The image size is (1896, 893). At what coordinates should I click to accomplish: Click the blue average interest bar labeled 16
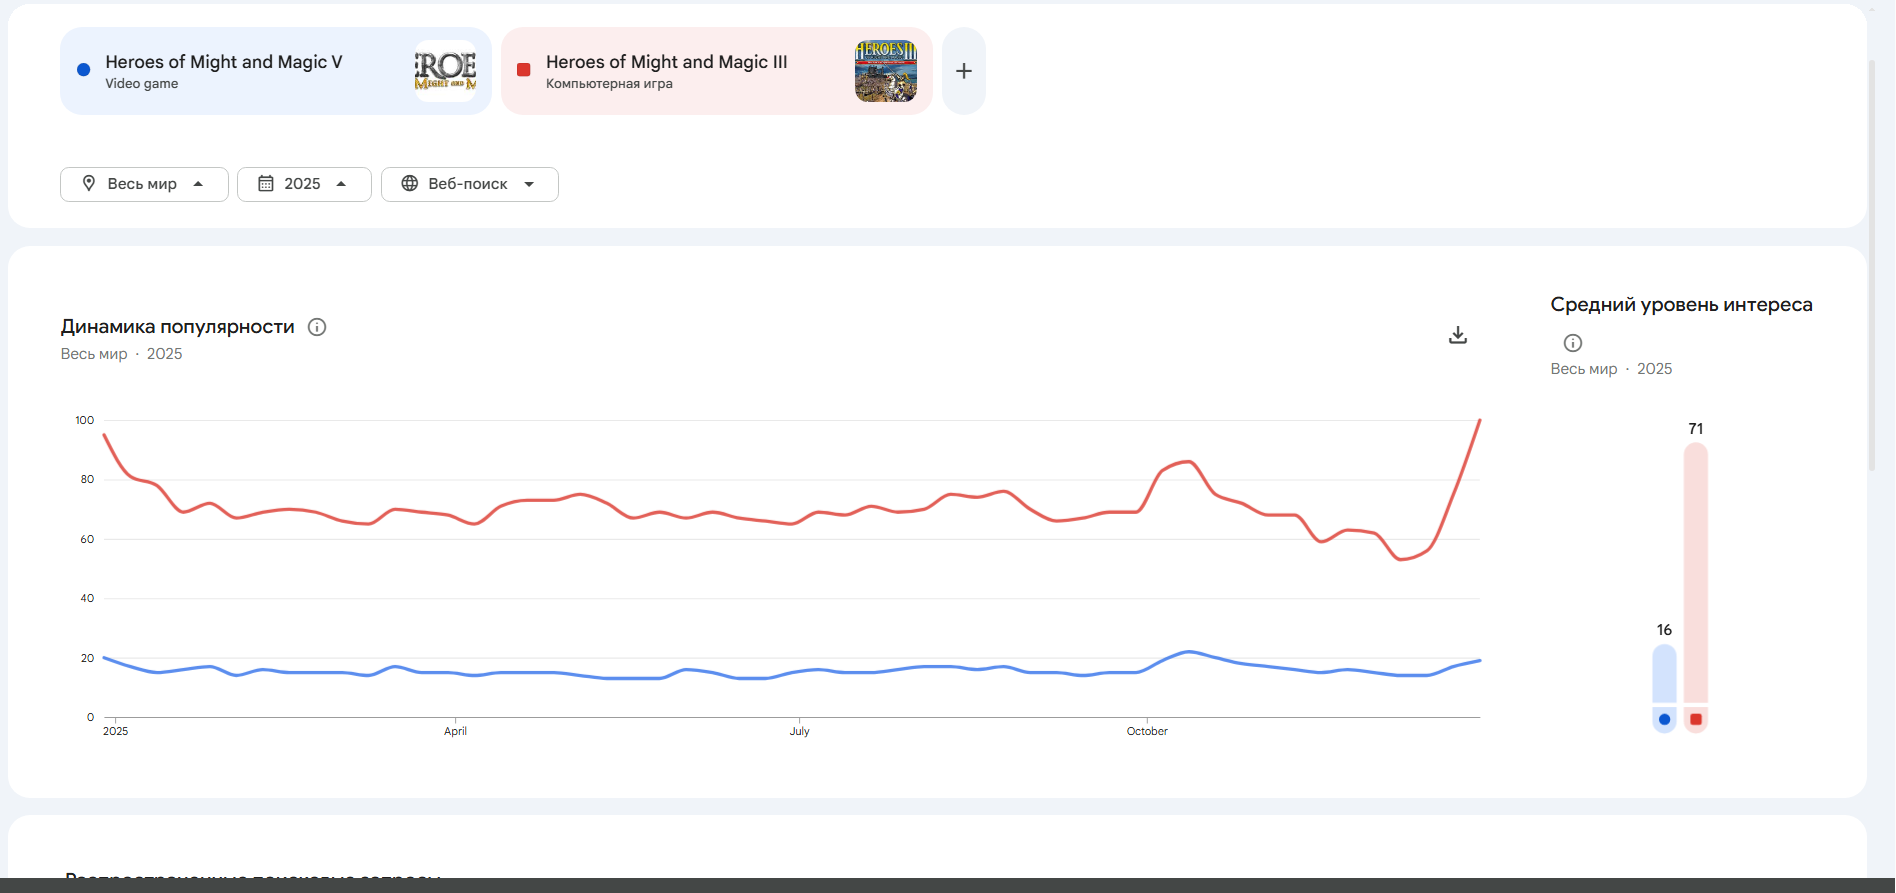point(1664,673)
